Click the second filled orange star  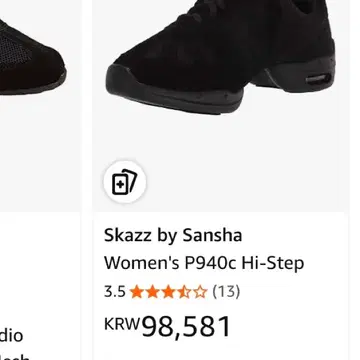tap(152, 292)
